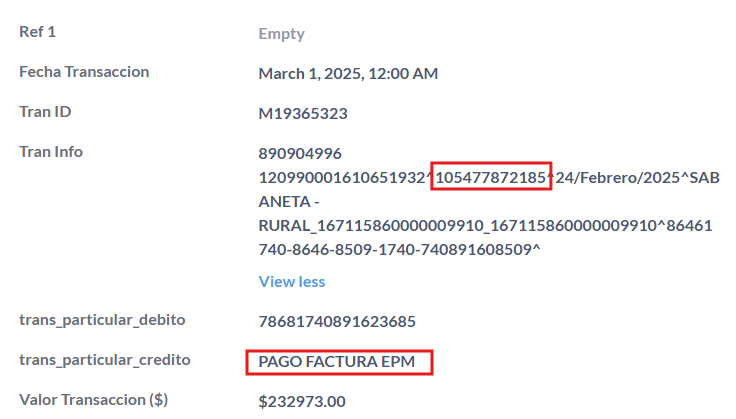Select the March 1, 2025 date value
The image size is (736, 419).
pos(348,74)
